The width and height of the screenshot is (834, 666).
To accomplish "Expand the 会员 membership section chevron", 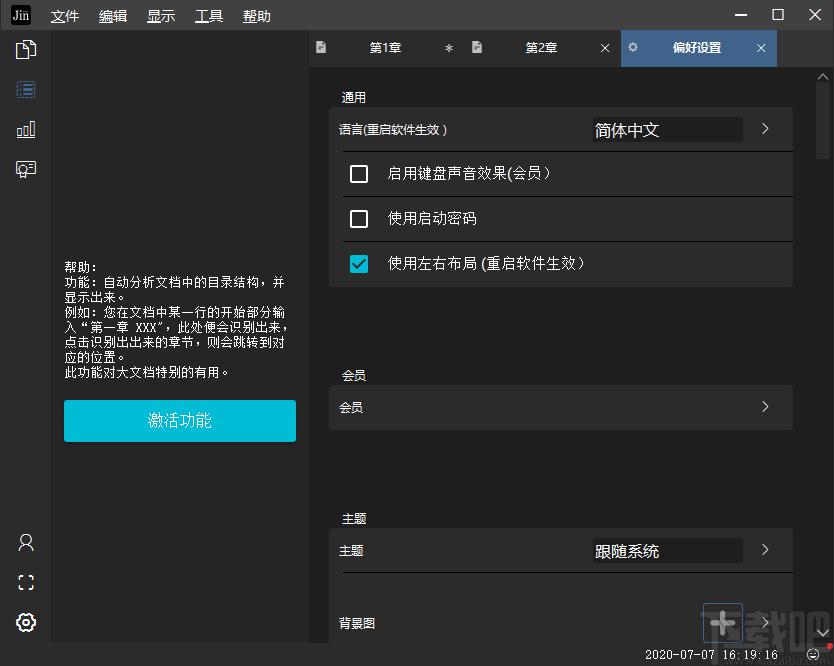I will tap(765, 407).
